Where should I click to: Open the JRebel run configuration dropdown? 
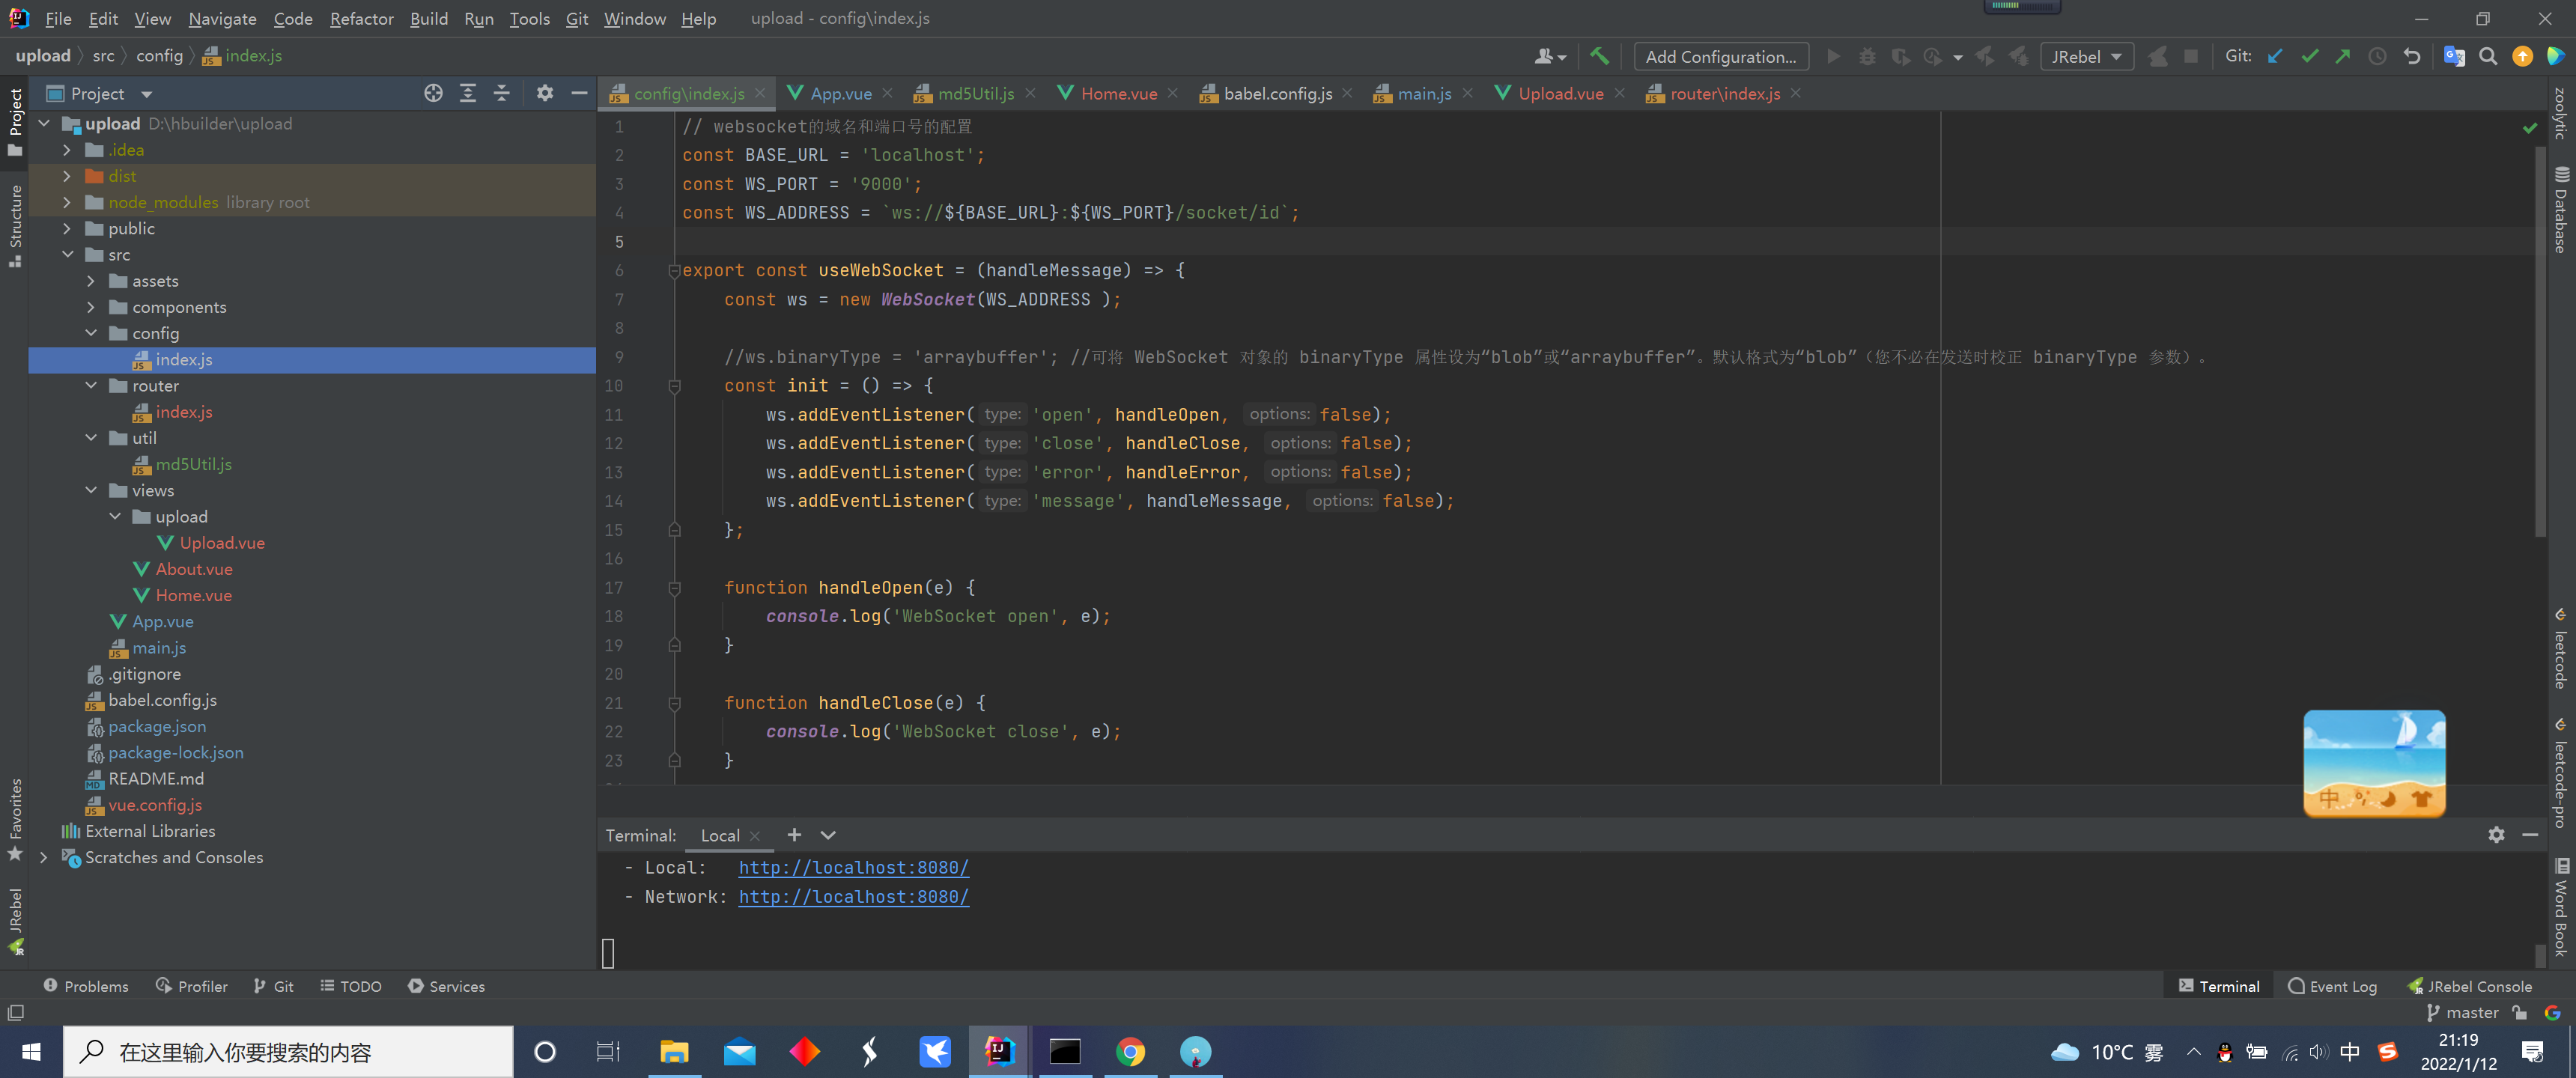pyautogui.click(x=2086, y=56)
